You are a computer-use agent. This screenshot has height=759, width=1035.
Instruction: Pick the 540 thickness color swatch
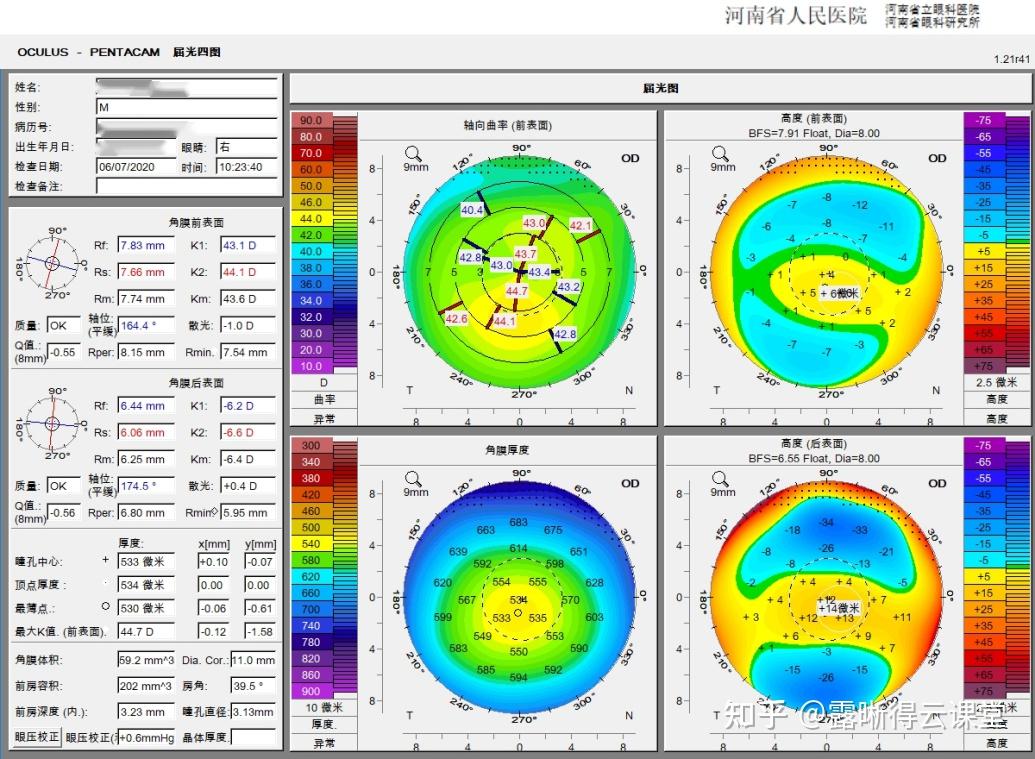point(312,544)
